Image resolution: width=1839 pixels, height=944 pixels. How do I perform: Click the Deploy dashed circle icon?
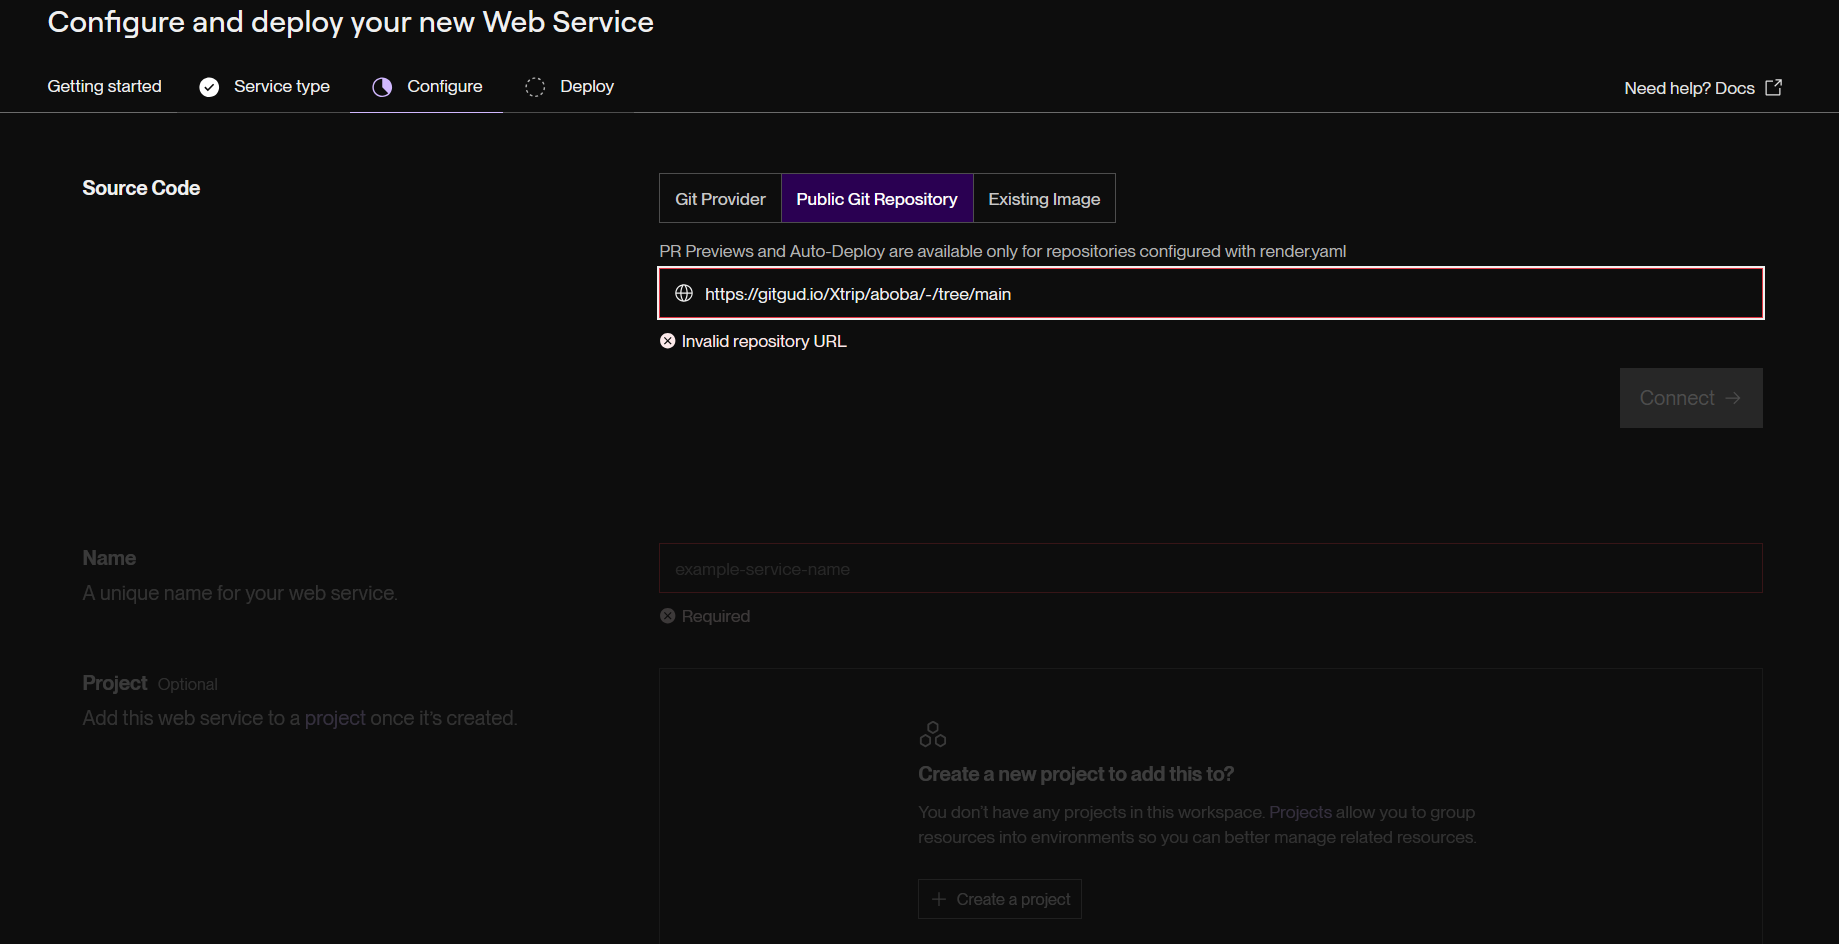[535, 88]
